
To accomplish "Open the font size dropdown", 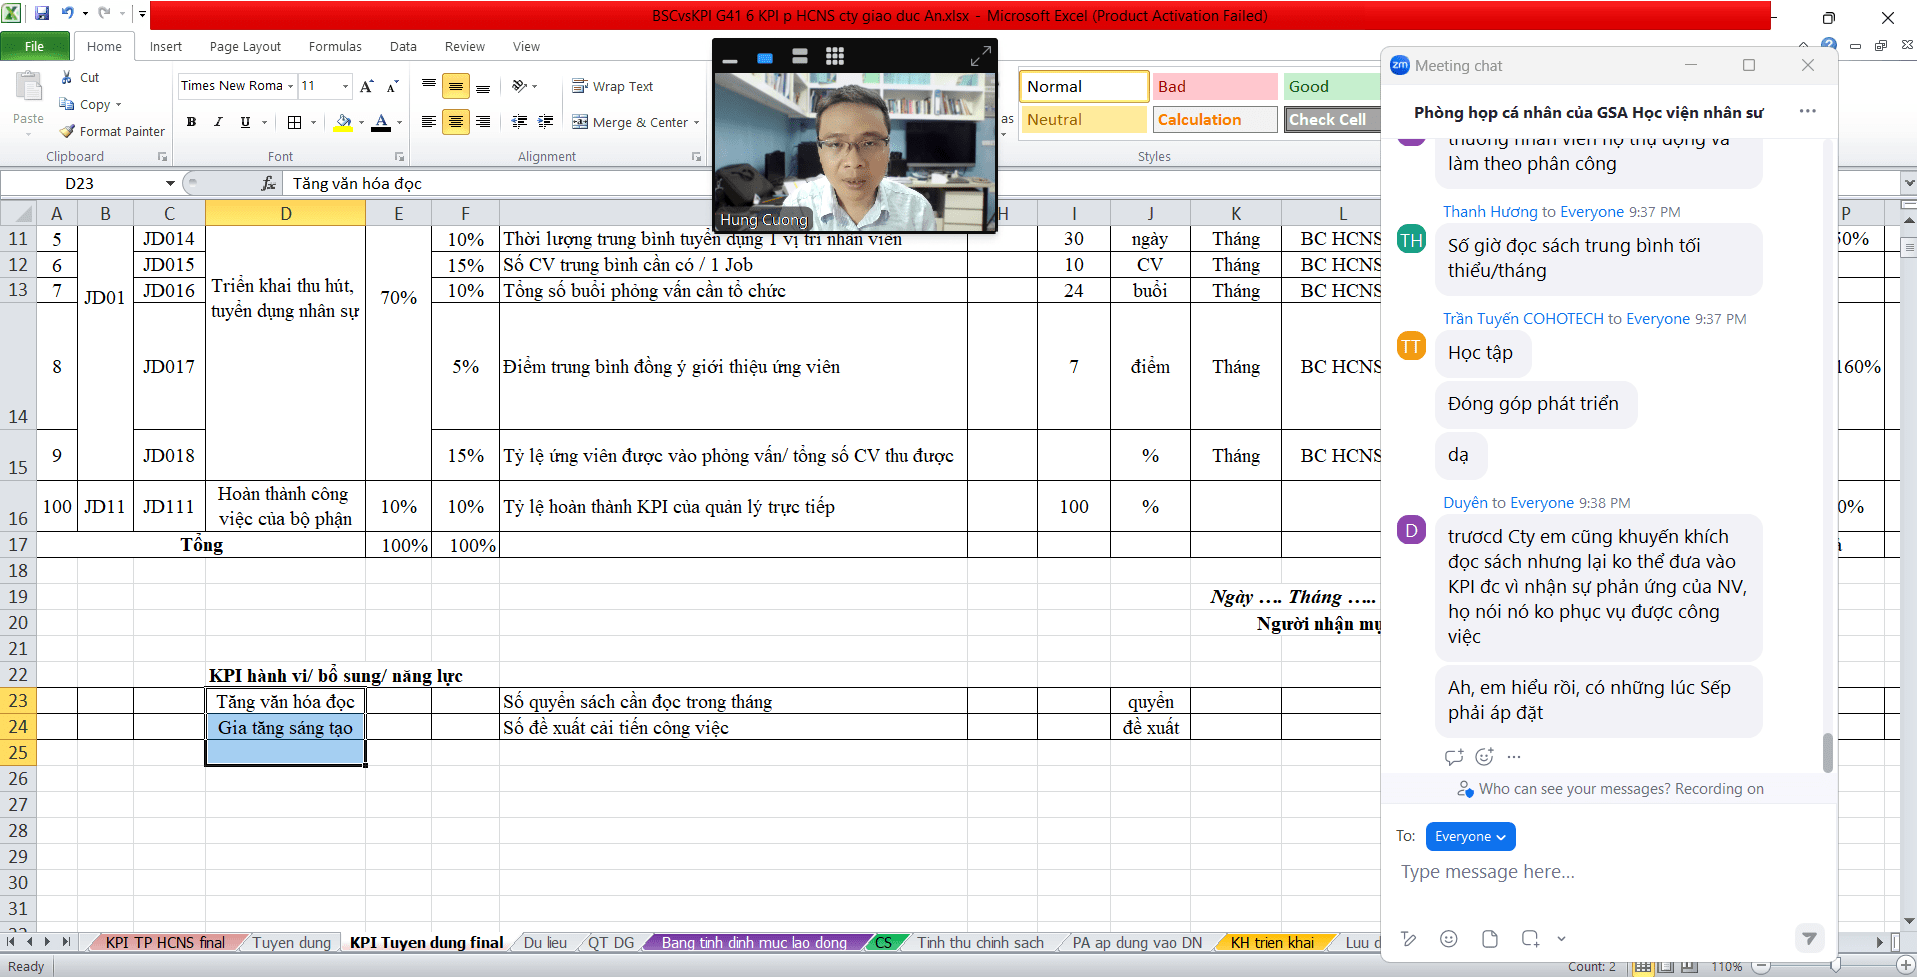I will pos(346,86).
